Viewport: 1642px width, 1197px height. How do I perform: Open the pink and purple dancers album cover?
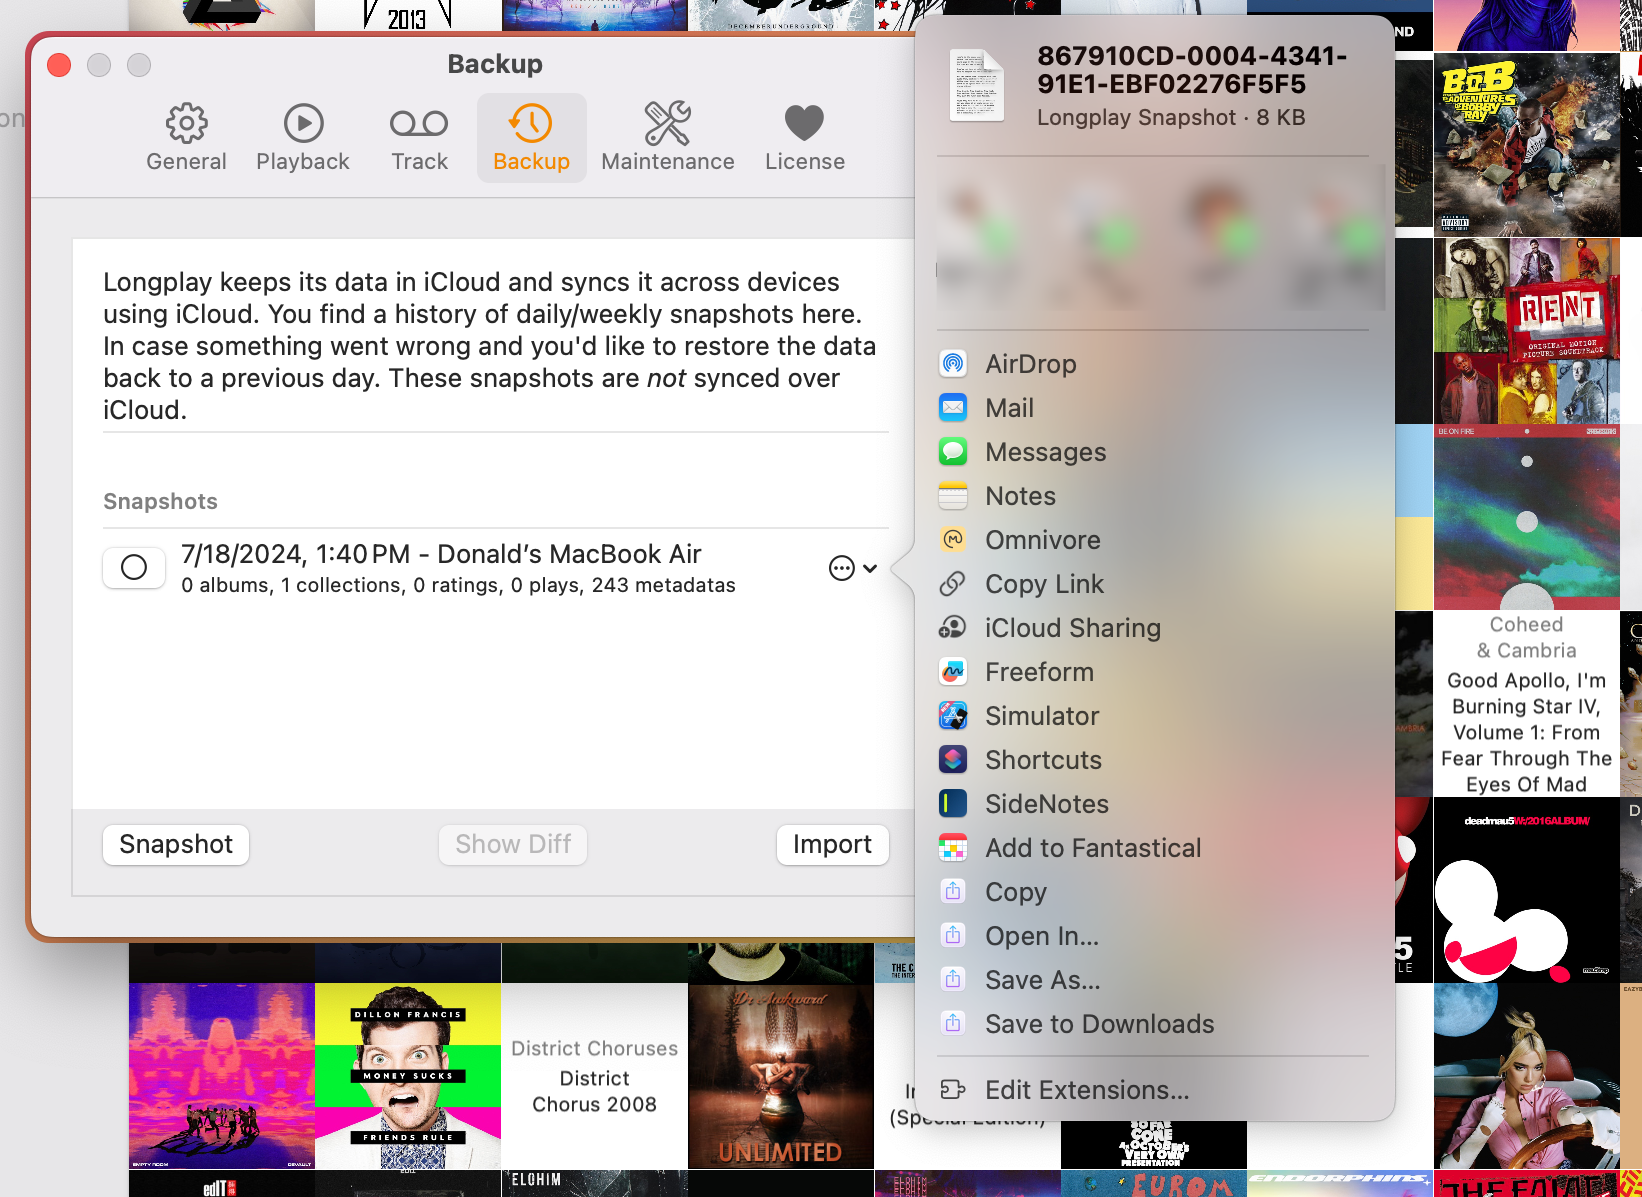(222, 1076)
